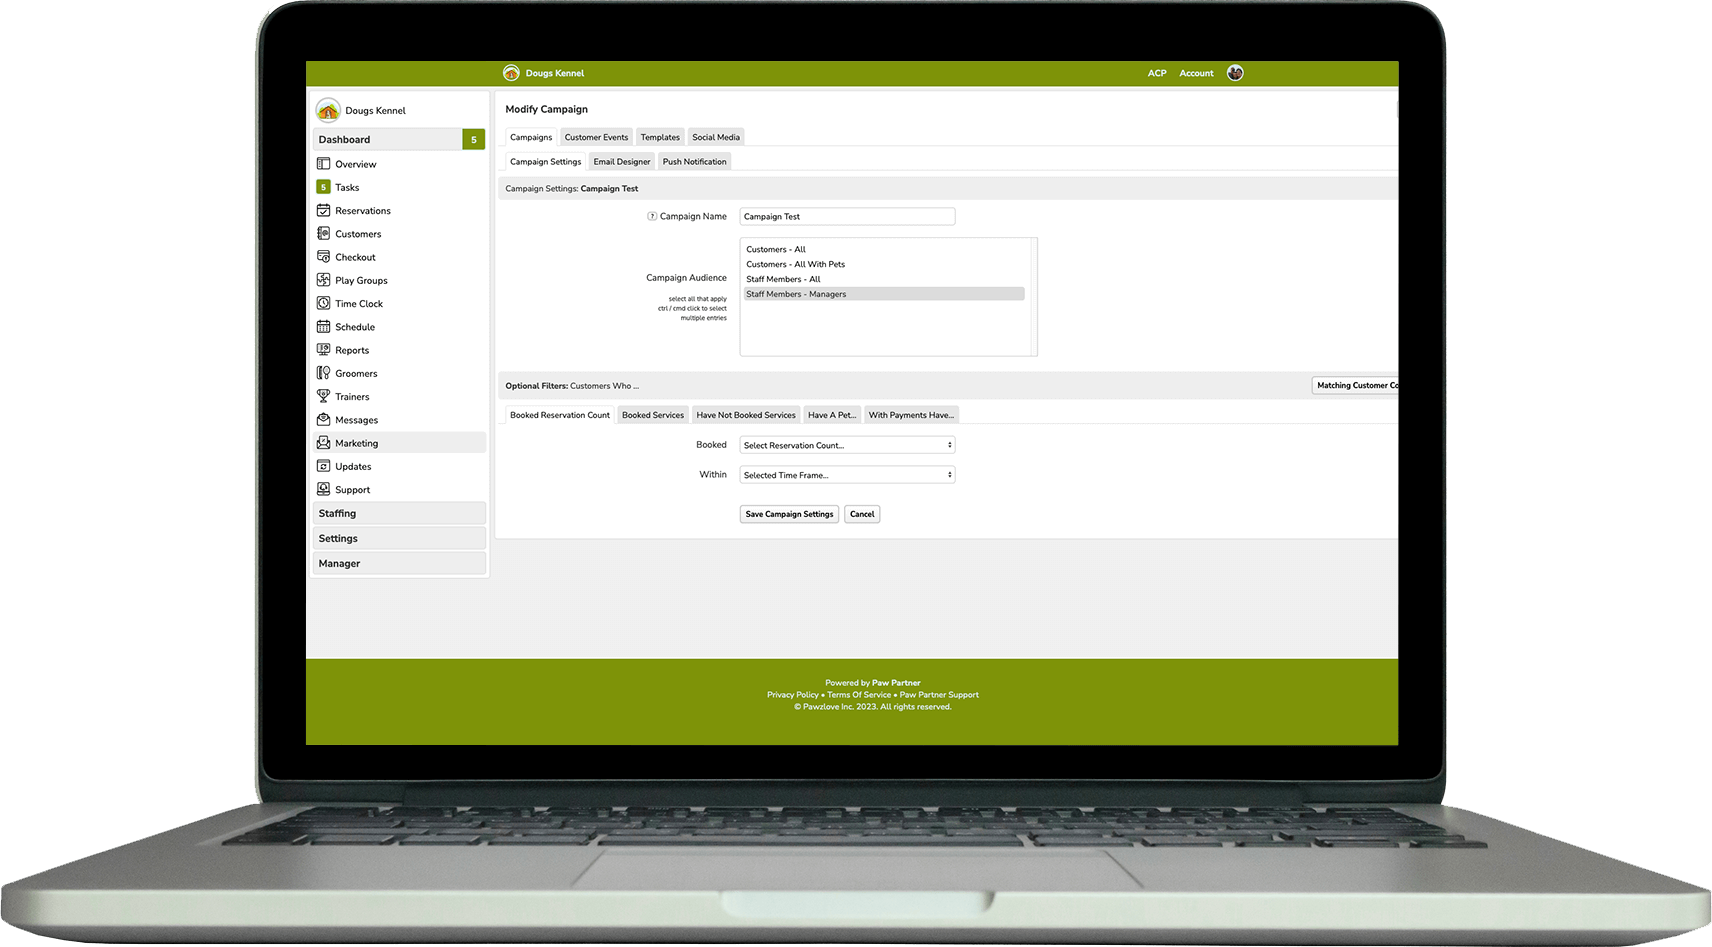Open the Social Media tab

(716, 137)
